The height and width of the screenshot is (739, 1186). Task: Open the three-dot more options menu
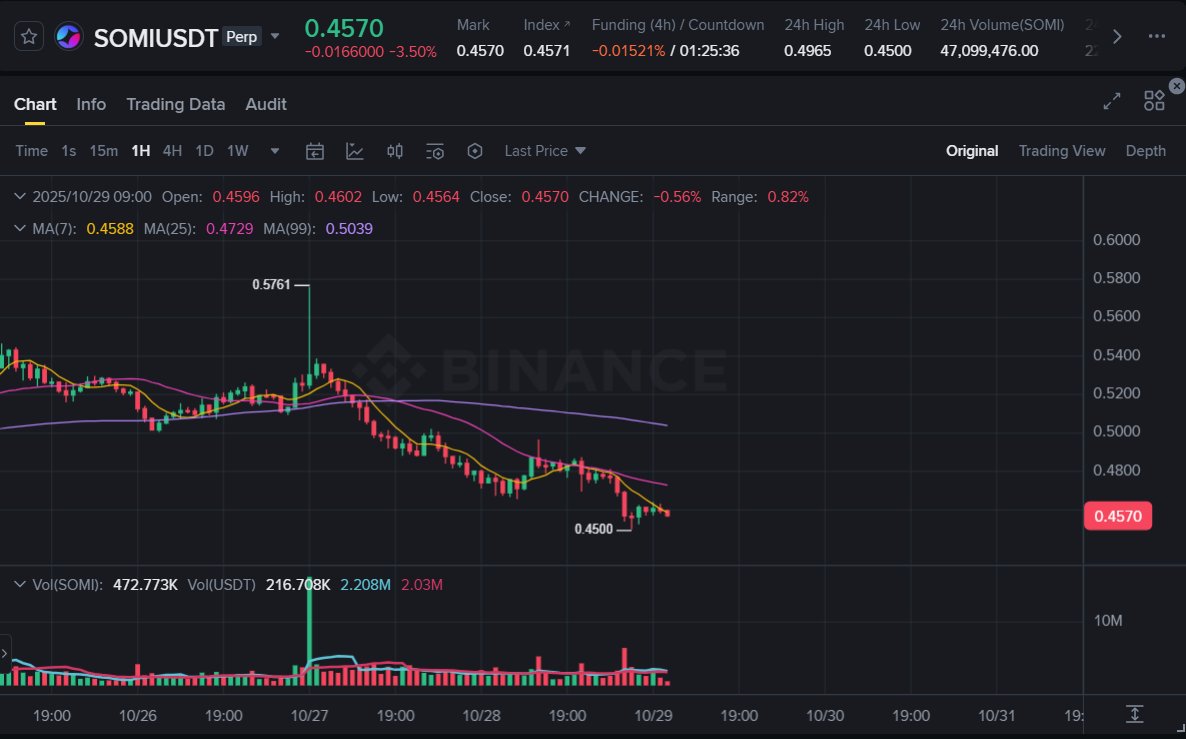[x=1157, y=36]
